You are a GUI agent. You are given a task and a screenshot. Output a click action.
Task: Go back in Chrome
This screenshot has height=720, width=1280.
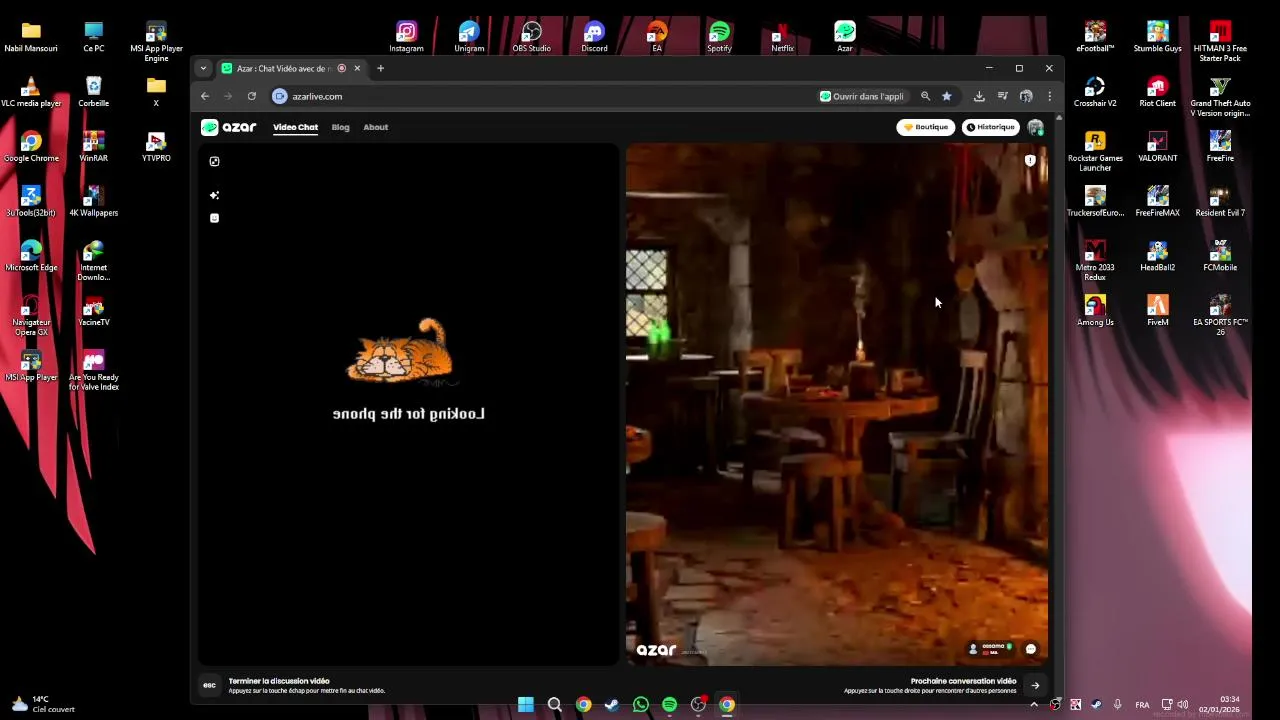205,96
